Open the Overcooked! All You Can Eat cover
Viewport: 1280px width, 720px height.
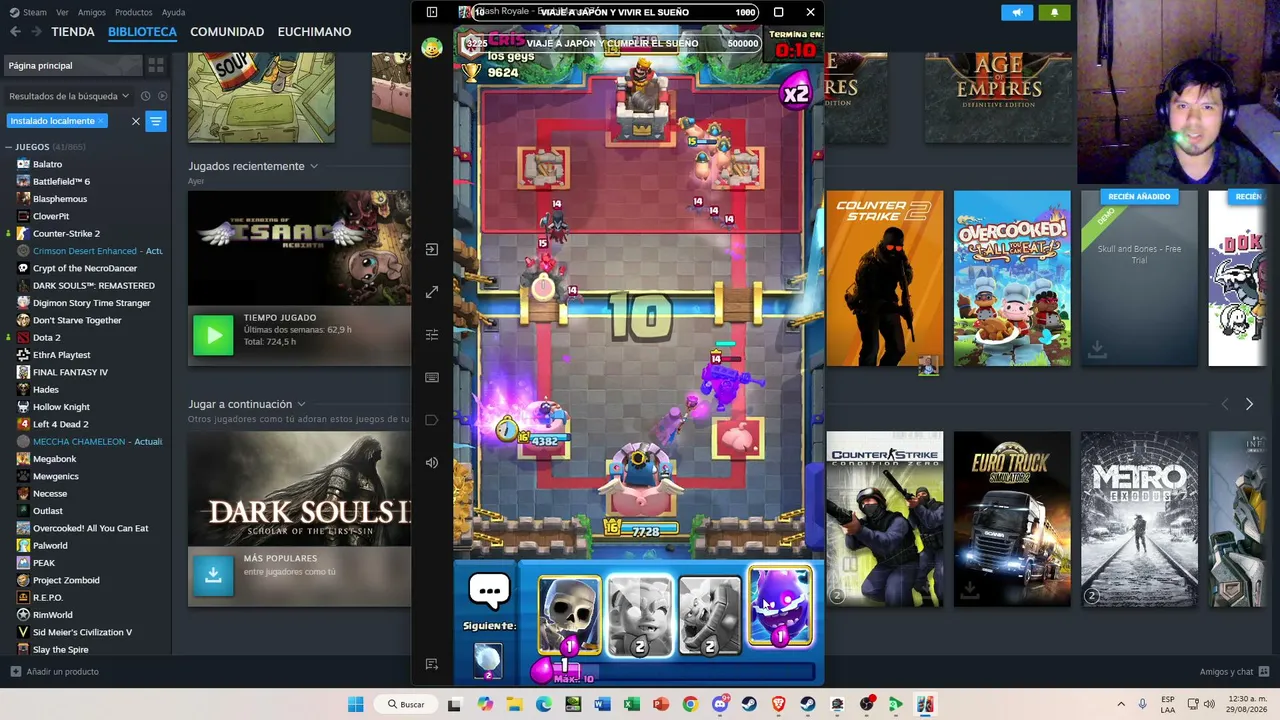[x=1012, y=278]
